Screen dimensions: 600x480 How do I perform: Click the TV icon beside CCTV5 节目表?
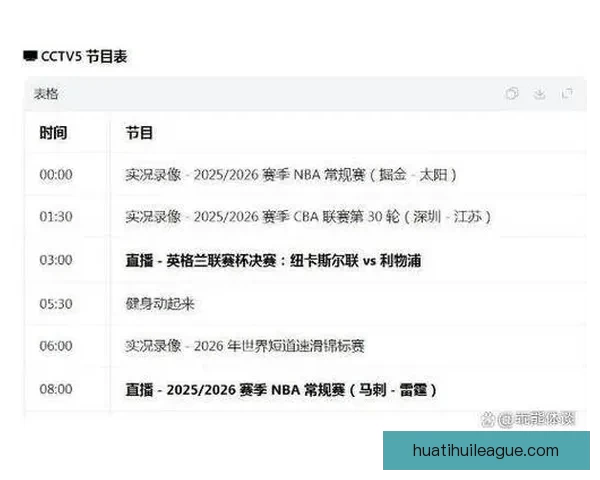coord(30,56)
